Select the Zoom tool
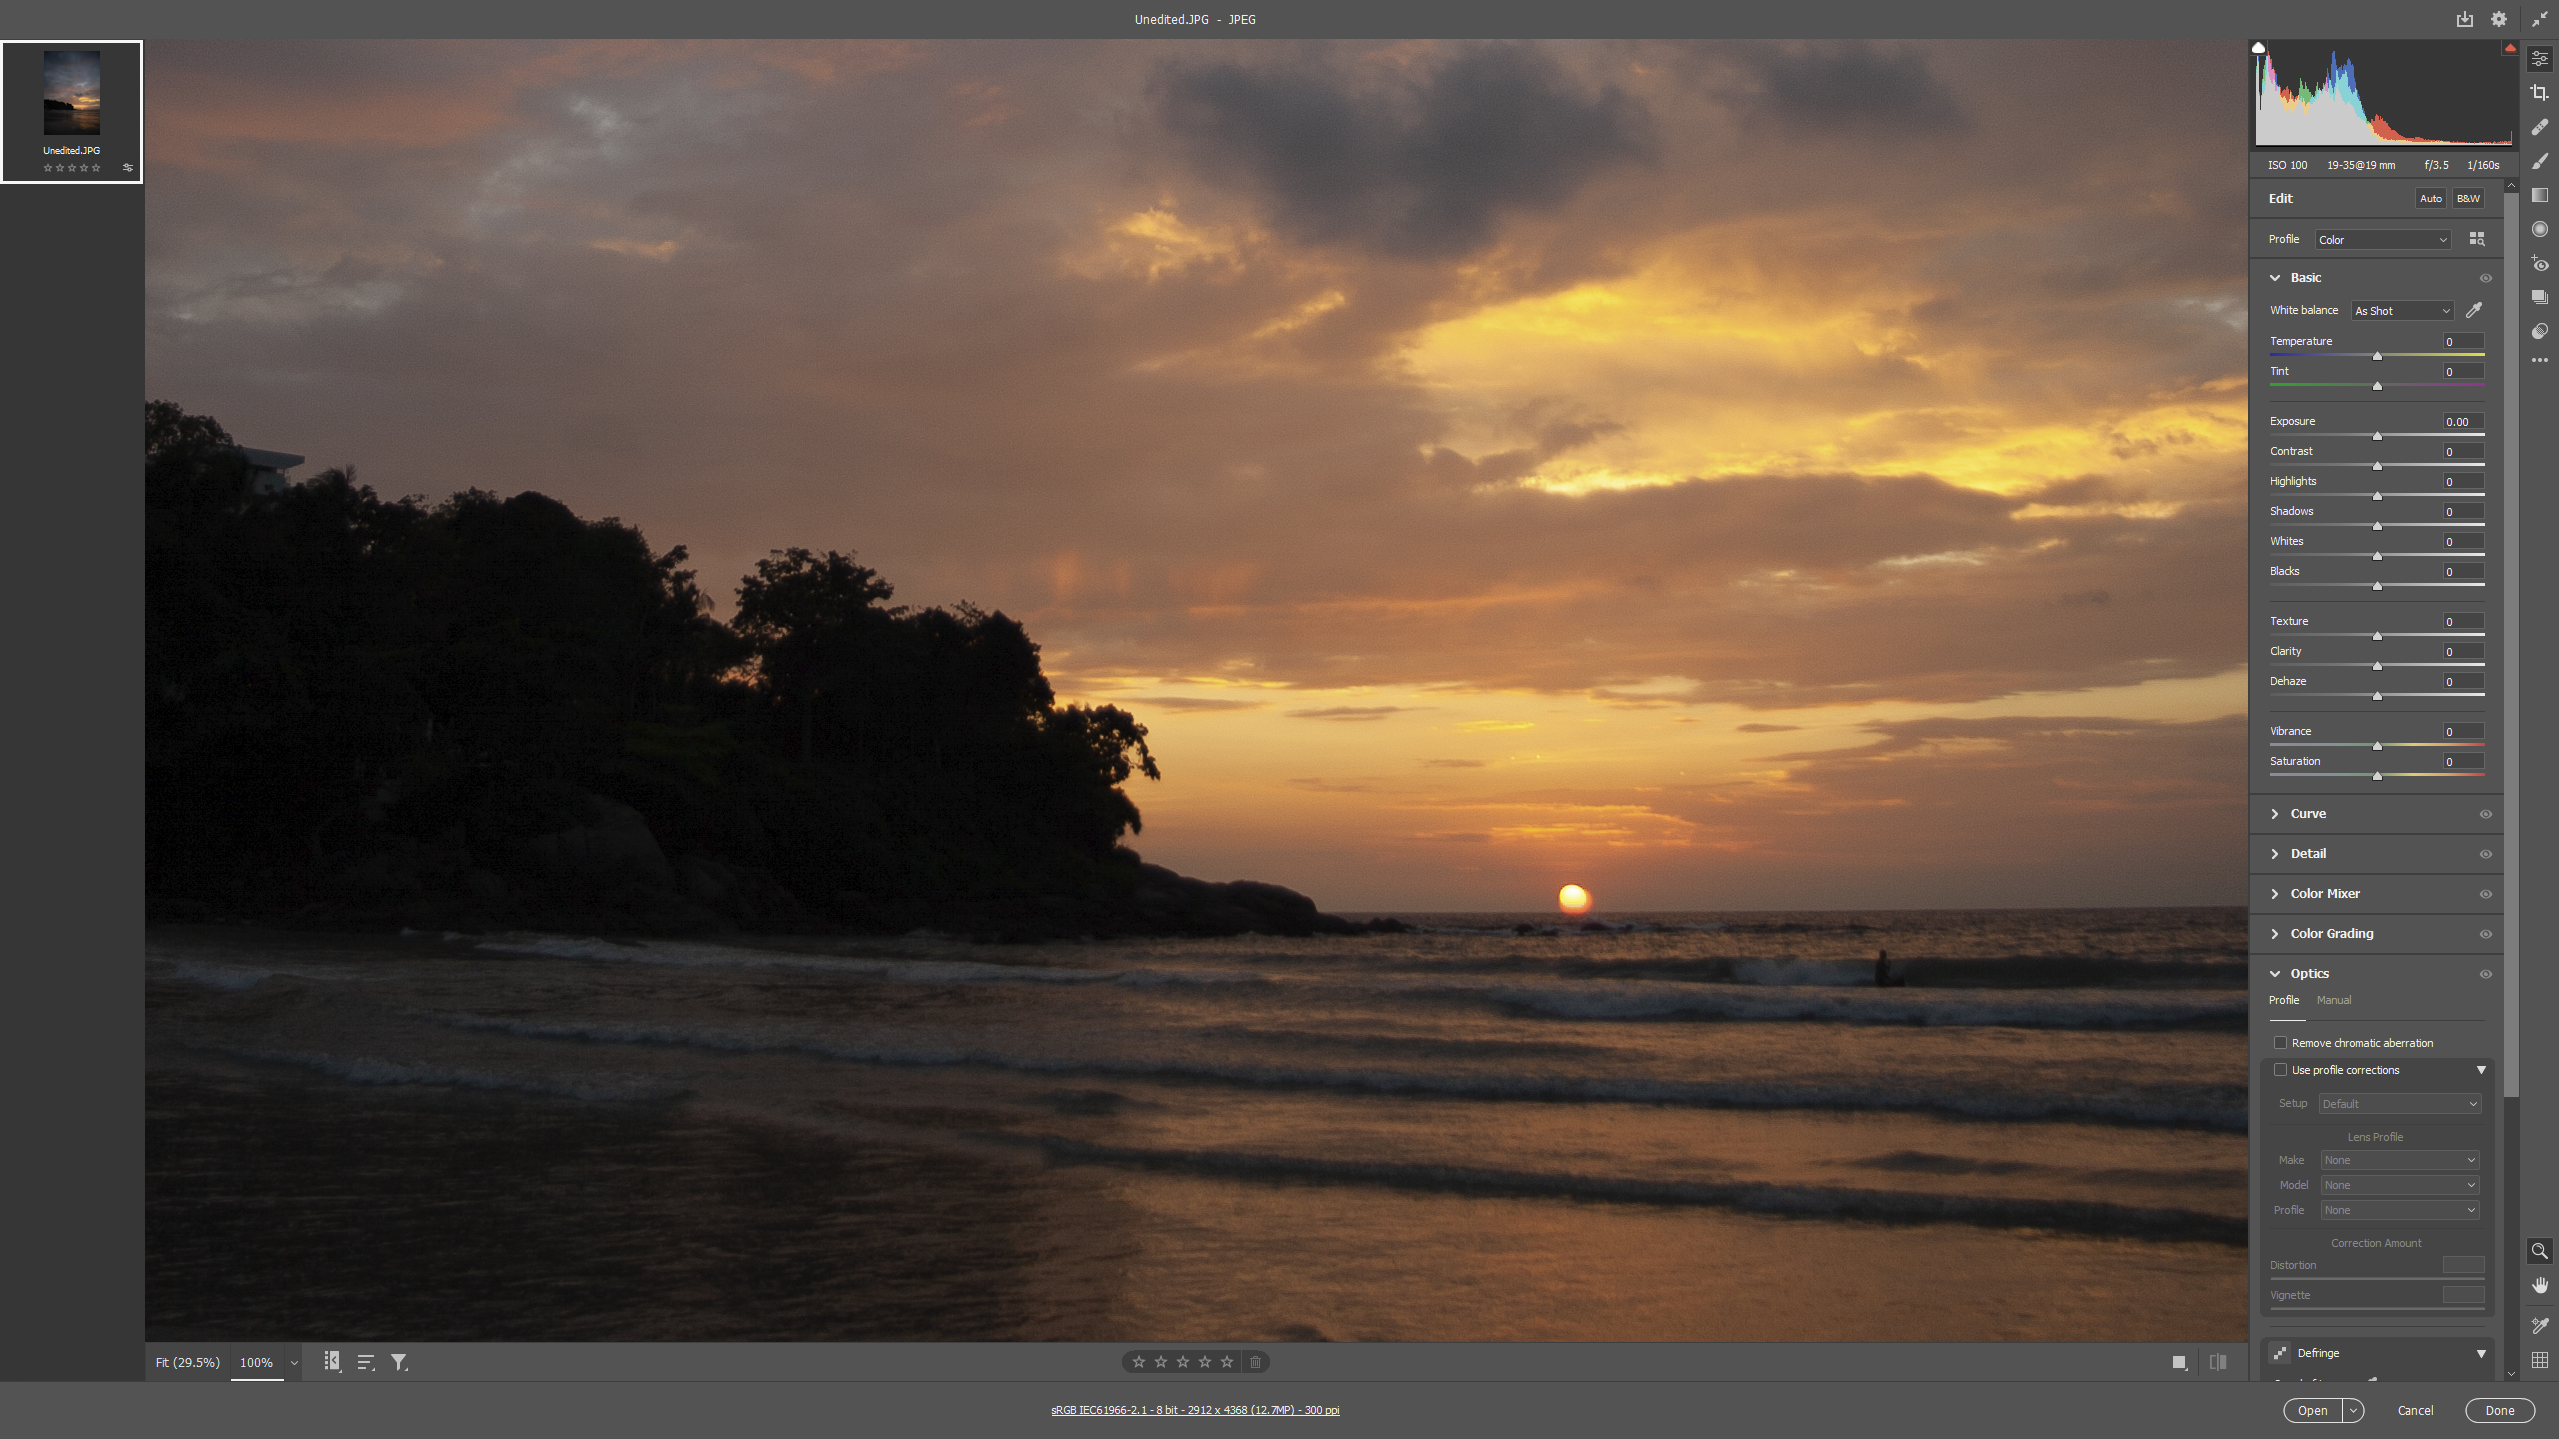The height and width of the screenshot is (1439, 2559). click(x=2539, y=1251)
